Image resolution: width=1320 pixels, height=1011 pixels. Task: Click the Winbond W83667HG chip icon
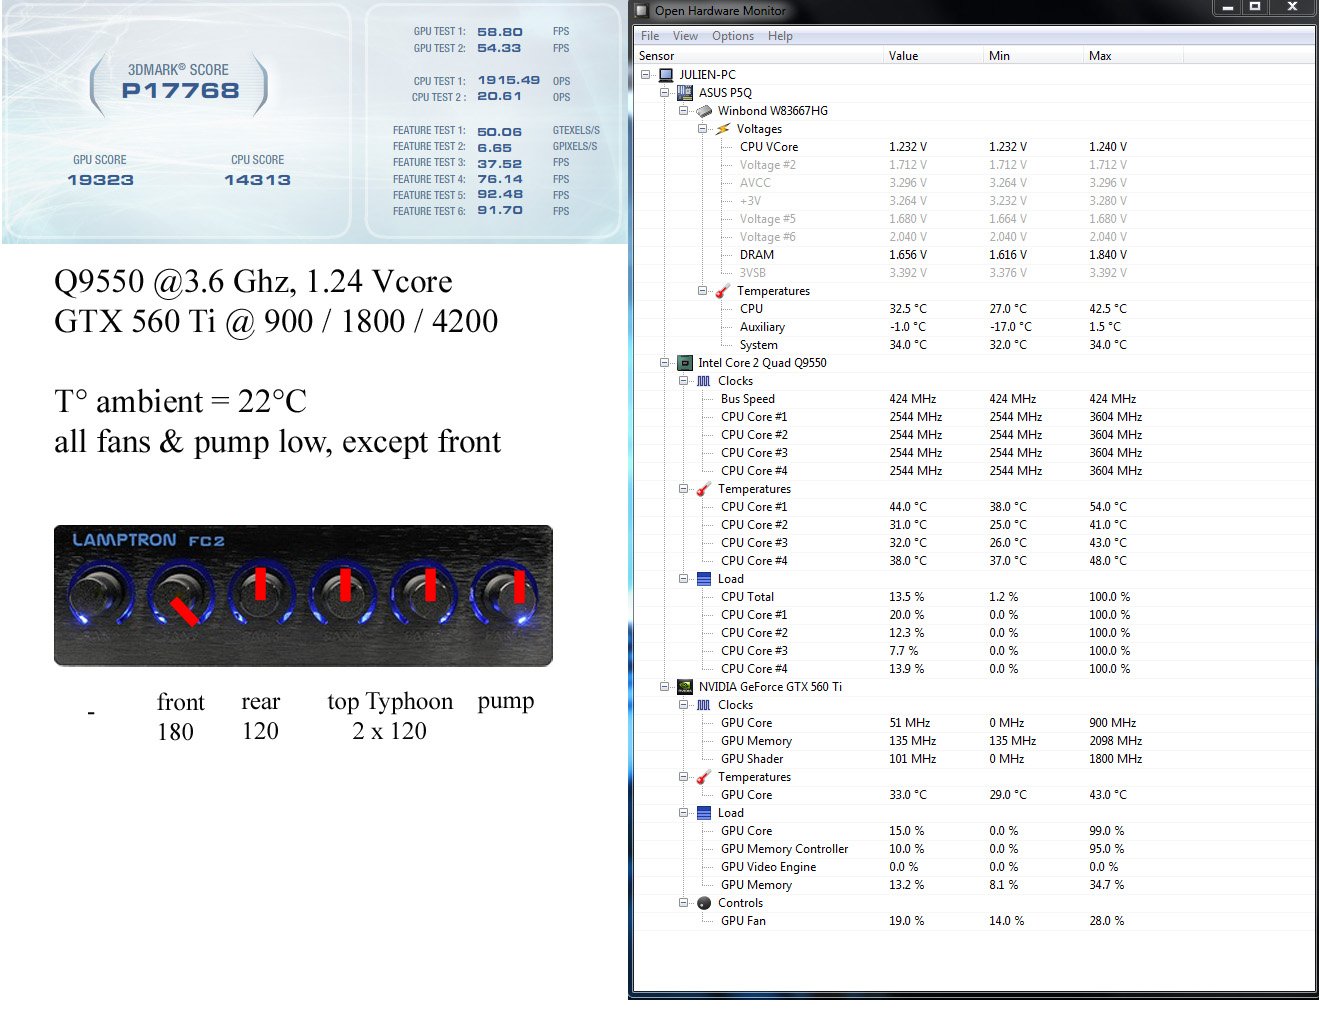pyautogui.click(x=704, y=111)
